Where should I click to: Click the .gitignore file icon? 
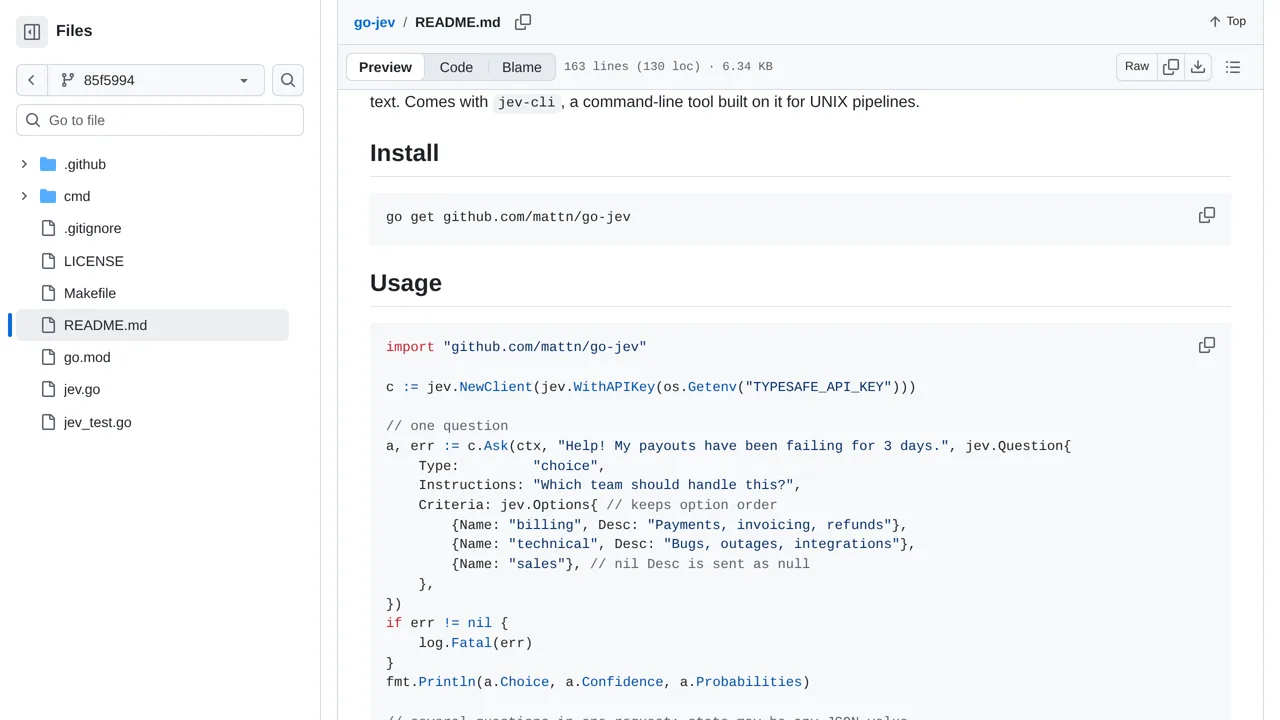[48, 228]
